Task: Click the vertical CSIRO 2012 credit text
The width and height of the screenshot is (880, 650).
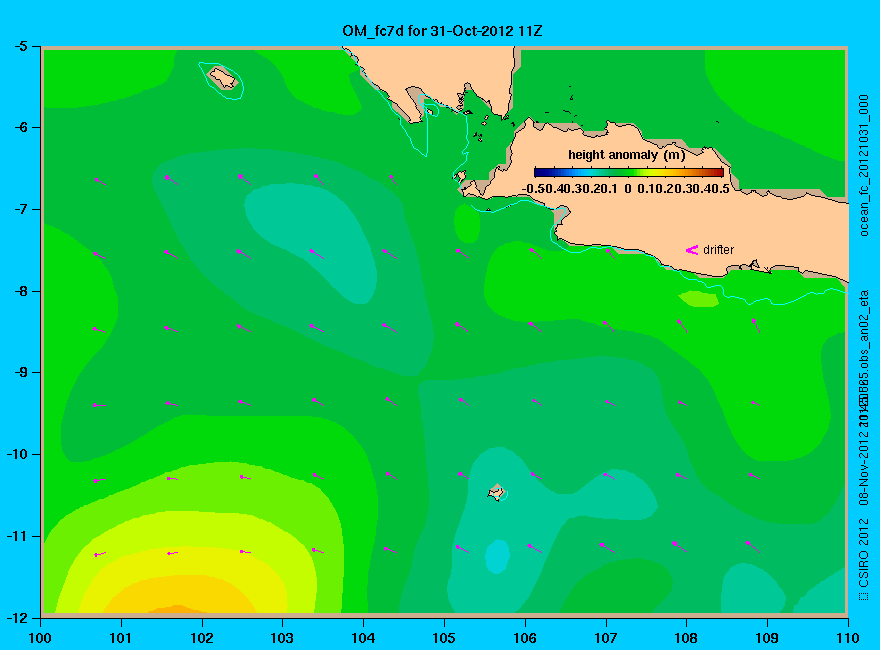Action: (x=864, y=559)
